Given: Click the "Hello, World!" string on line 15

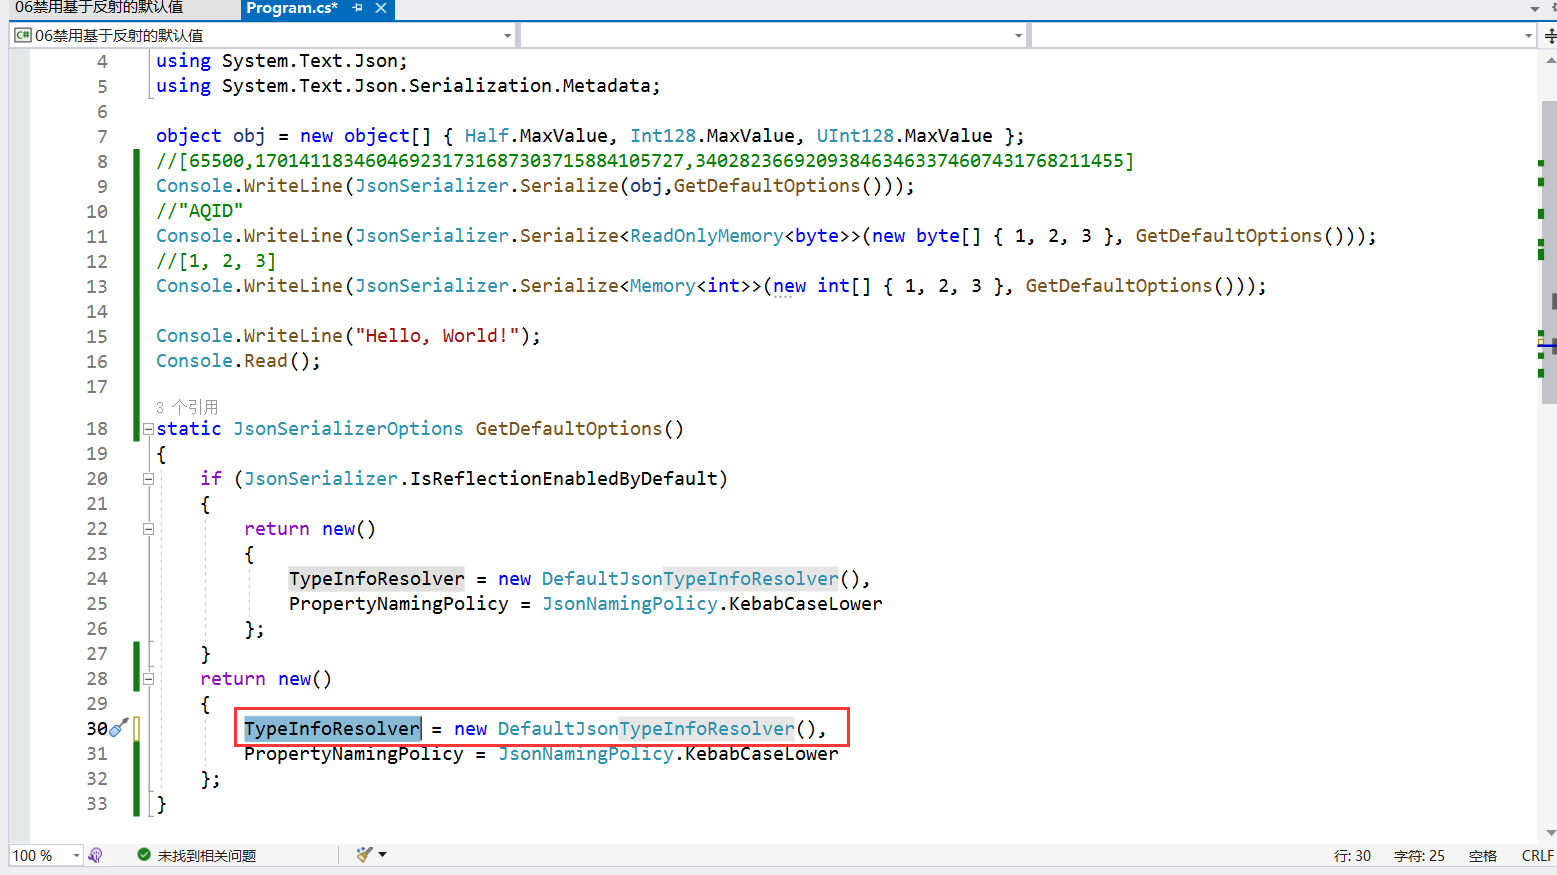Looking at the screenshot, I should click(x=437, y=336).
